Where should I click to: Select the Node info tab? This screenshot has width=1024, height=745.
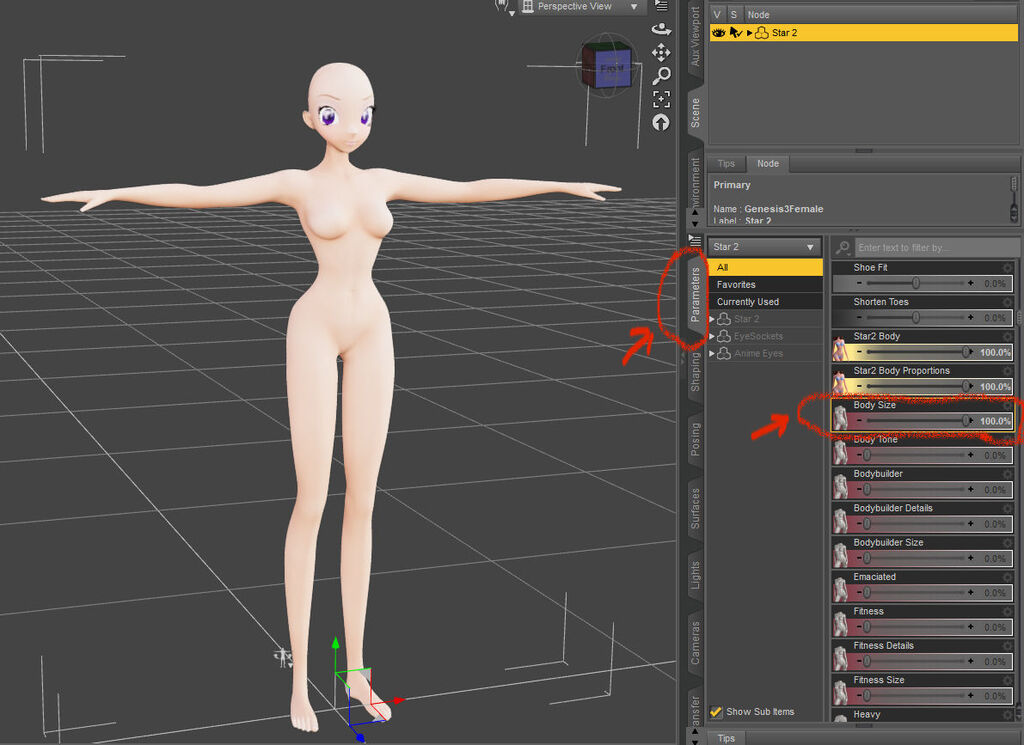click(768, 164)
